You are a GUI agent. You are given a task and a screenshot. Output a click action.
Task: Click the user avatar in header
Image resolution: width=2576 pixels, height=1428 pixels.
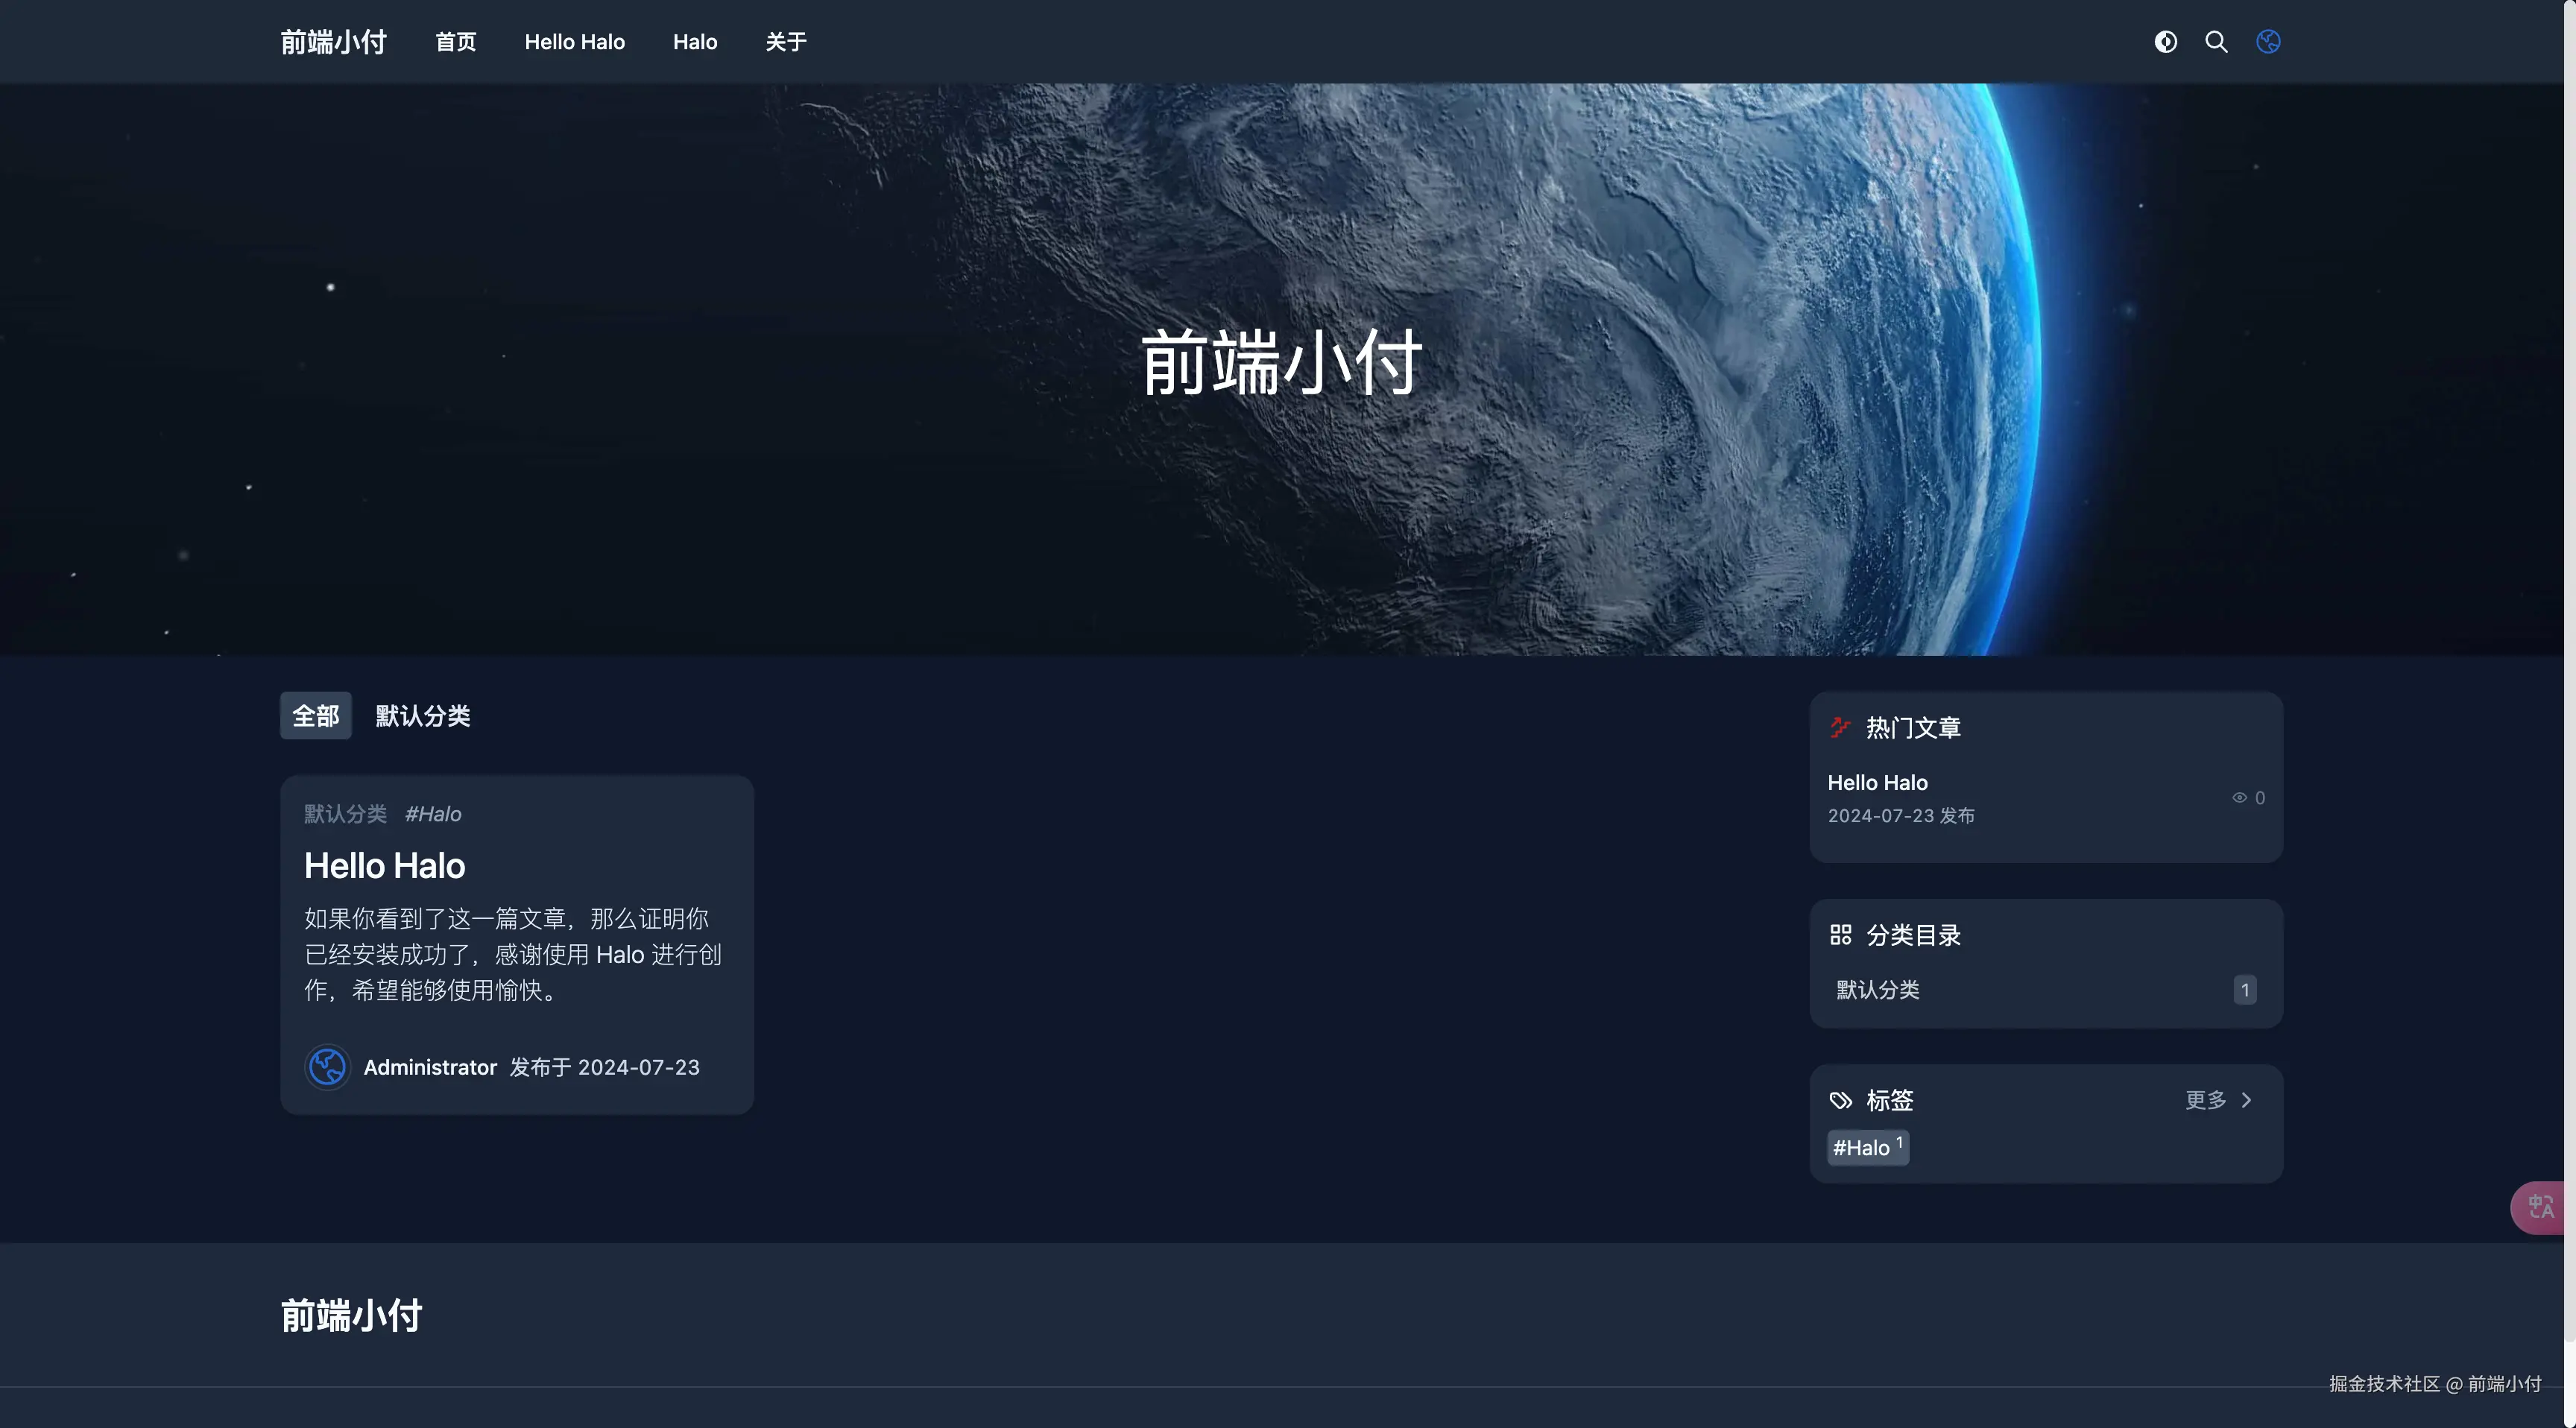tap(2268, 42)
